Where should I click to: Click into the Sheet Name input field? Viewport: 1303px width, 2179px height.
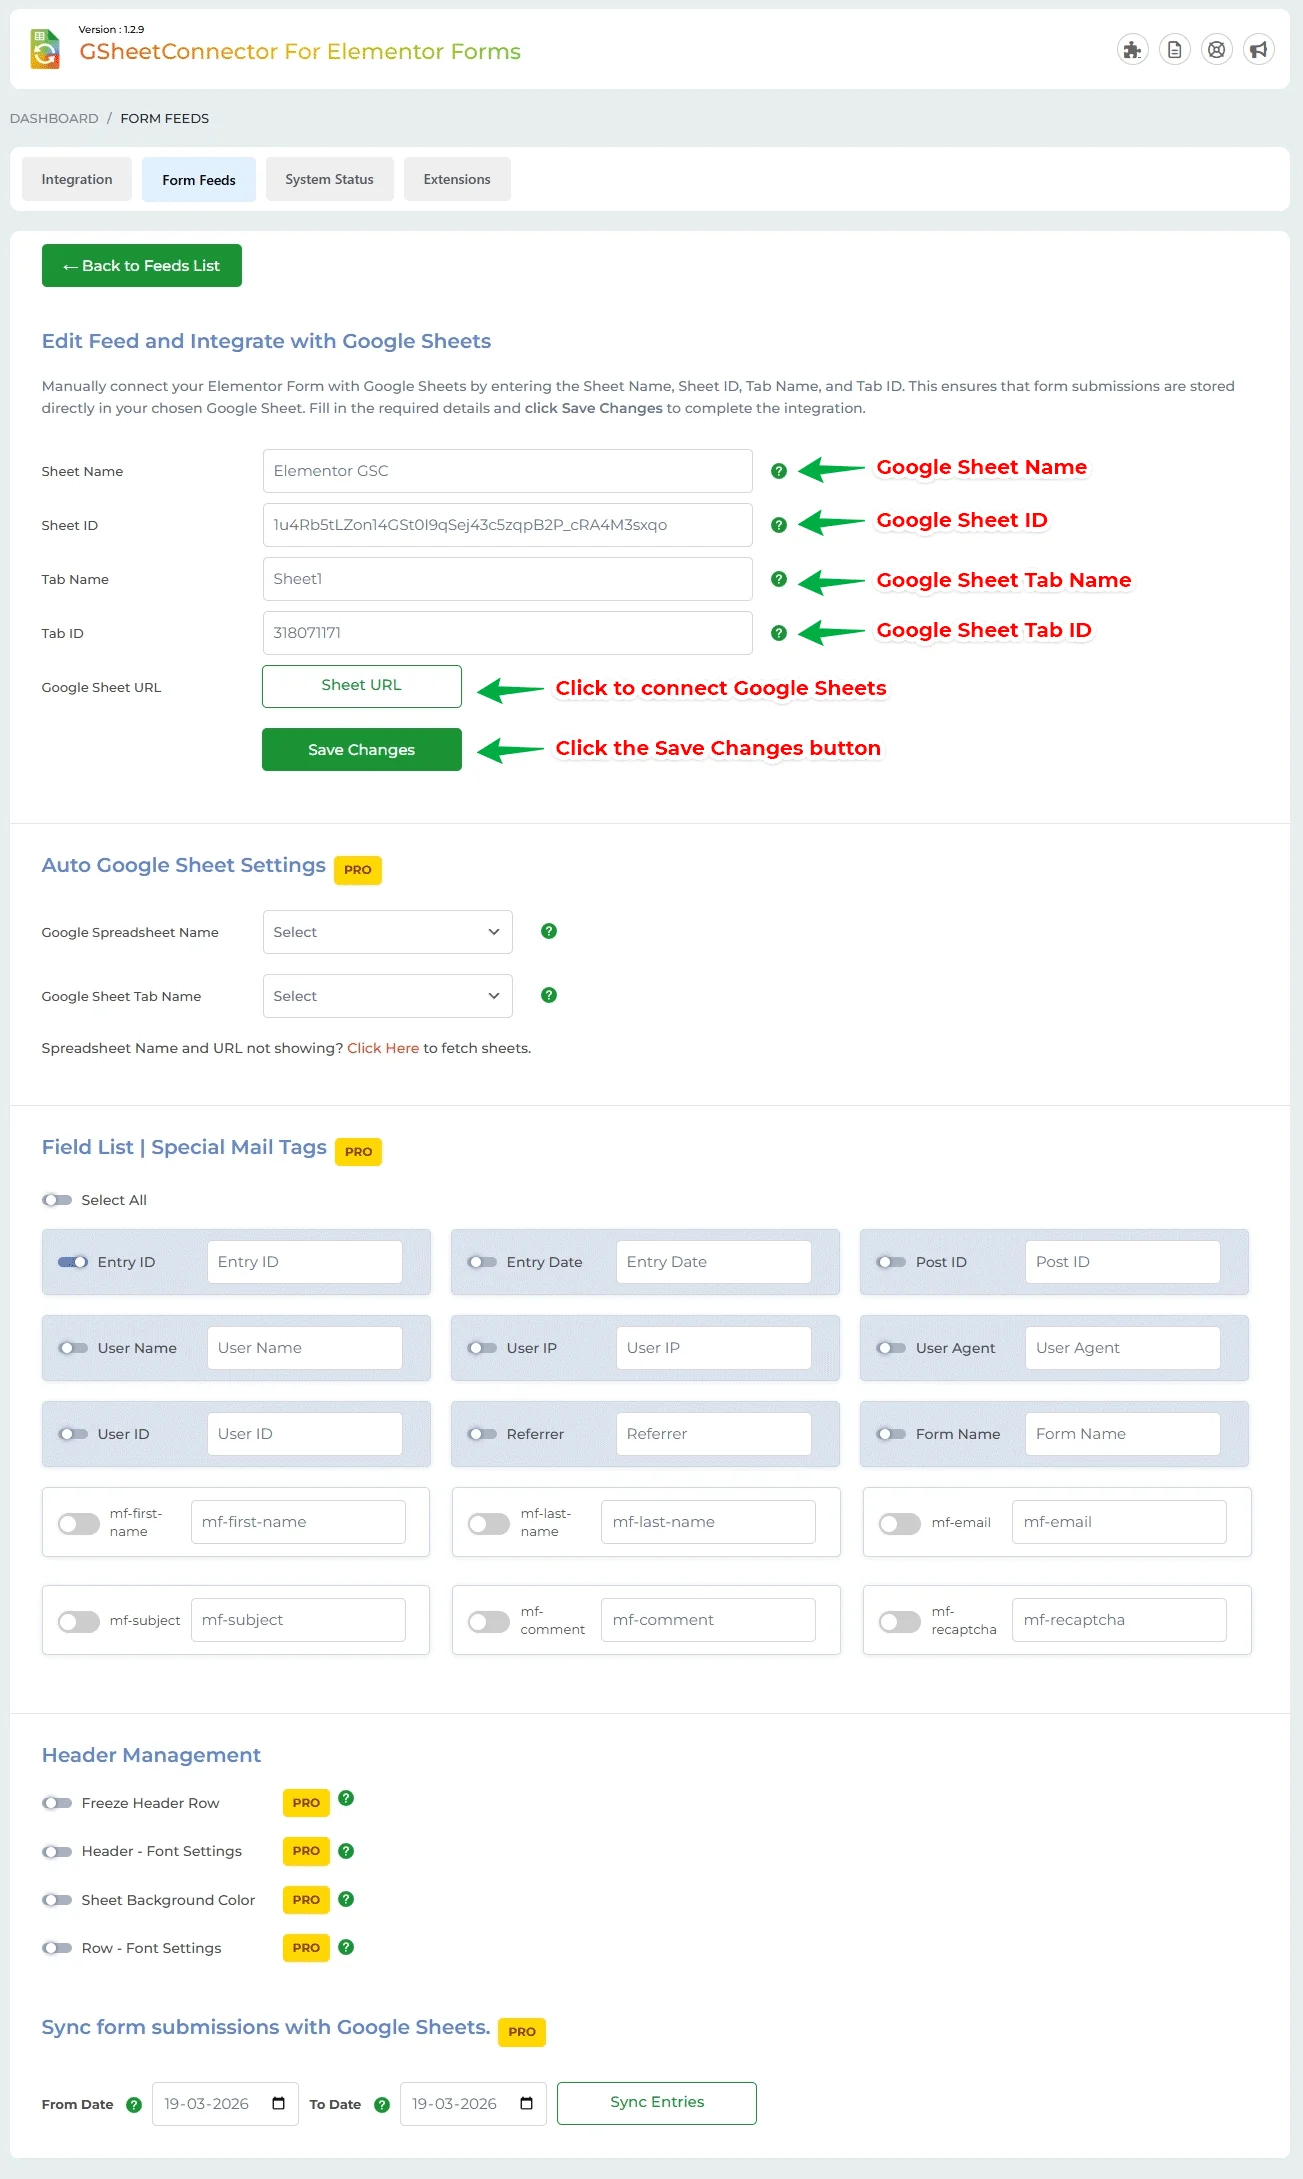point(508,471)
